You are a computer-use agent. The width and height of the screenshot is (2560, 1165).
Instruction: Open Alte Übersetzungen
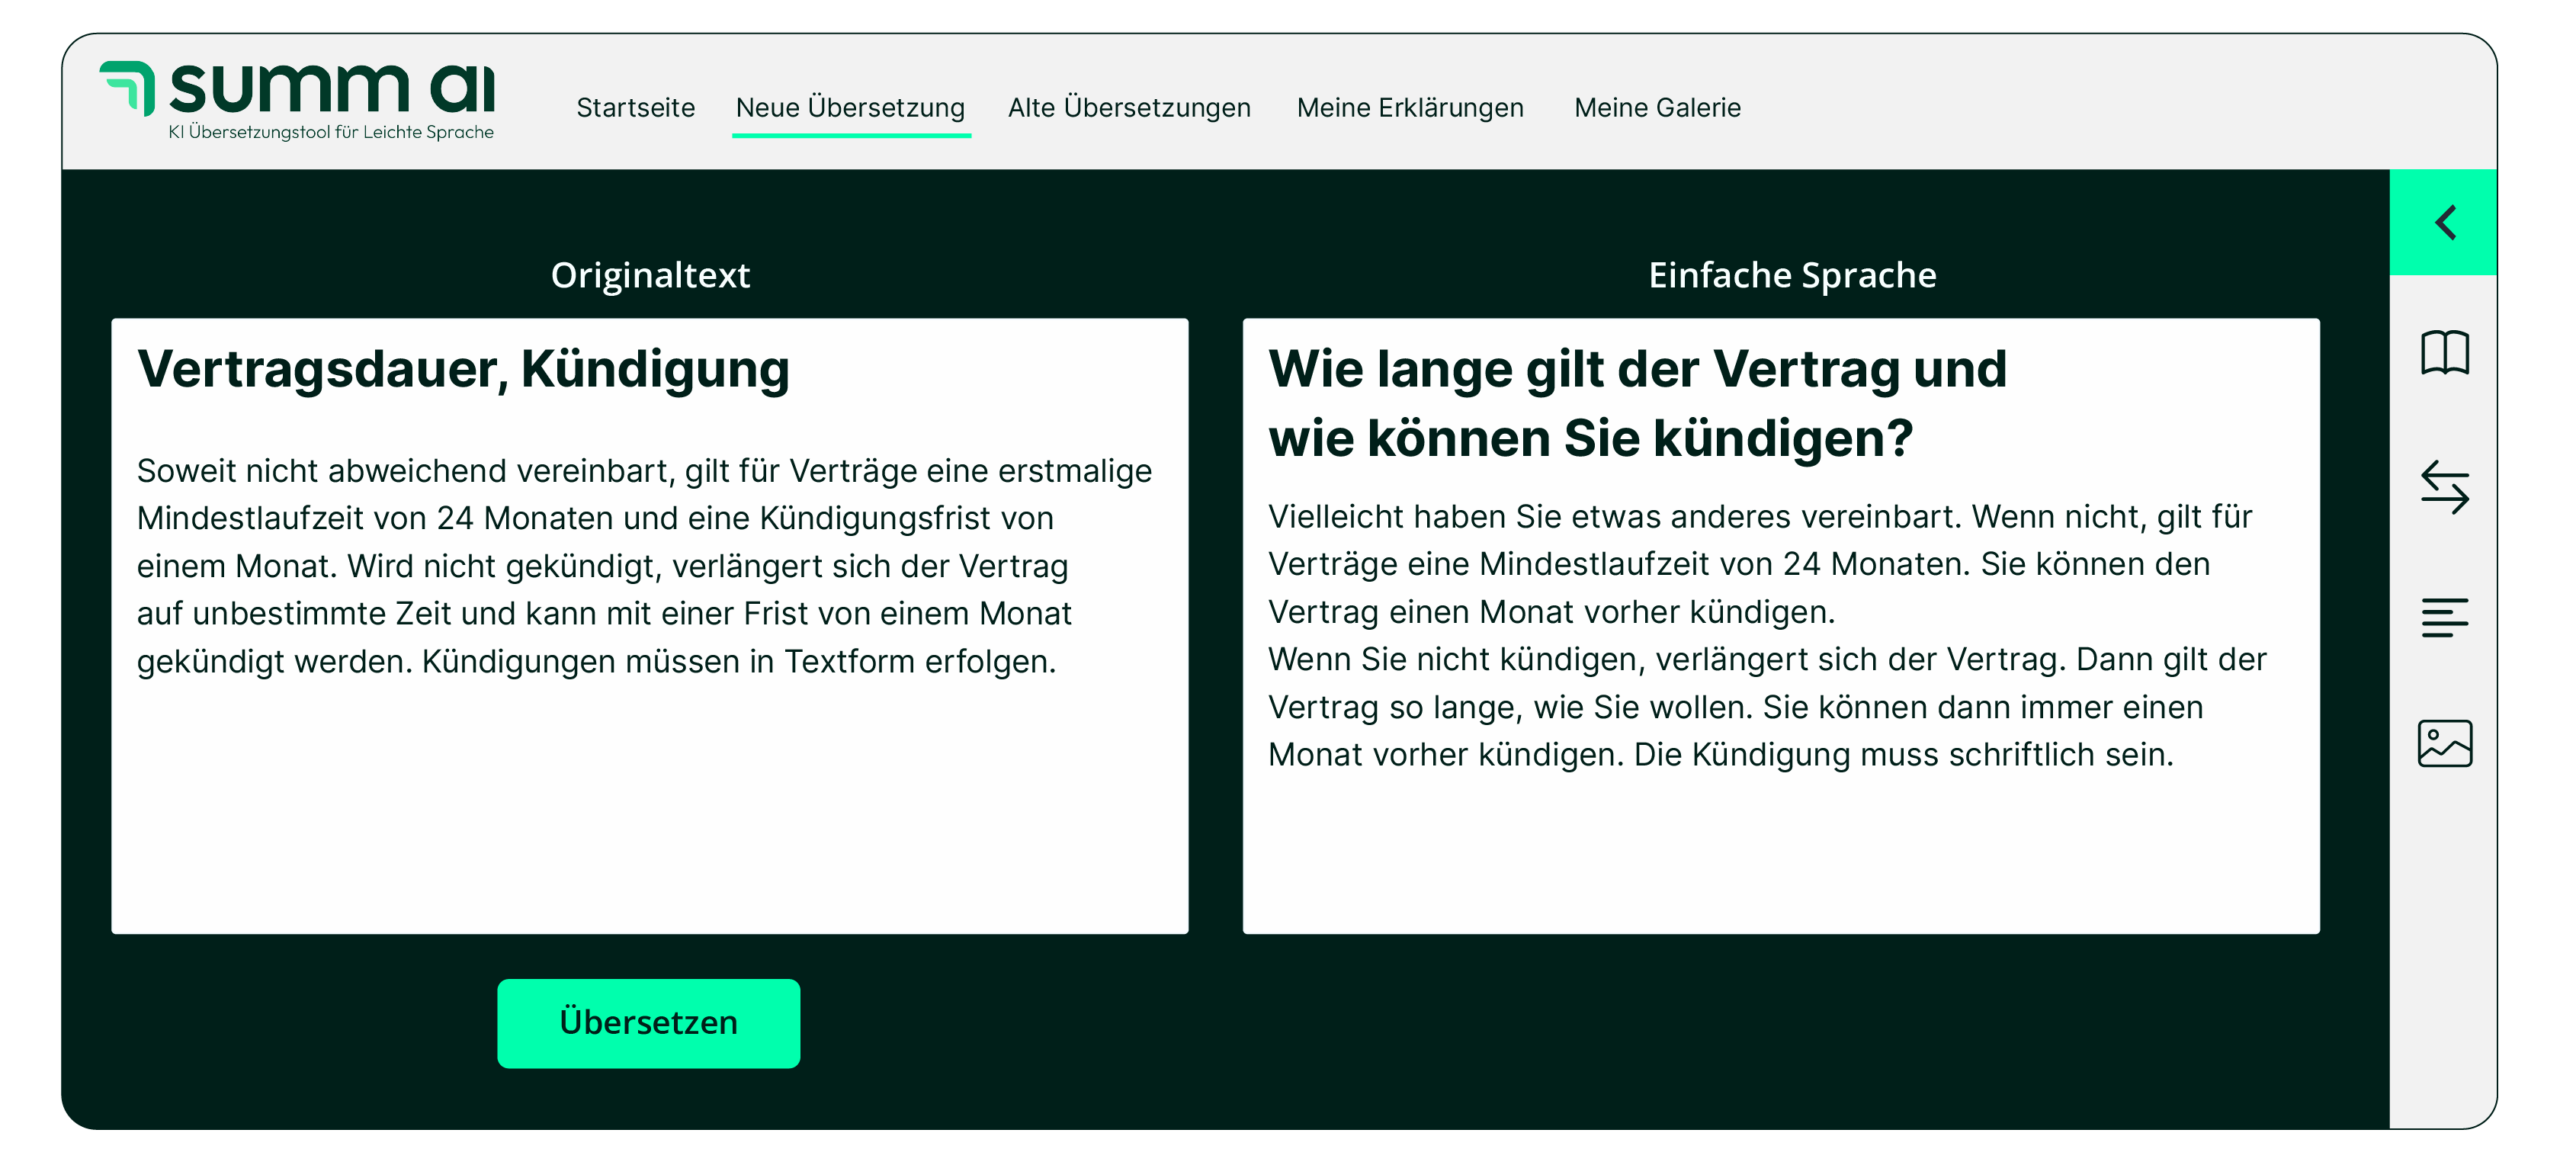coord(1129,108)
